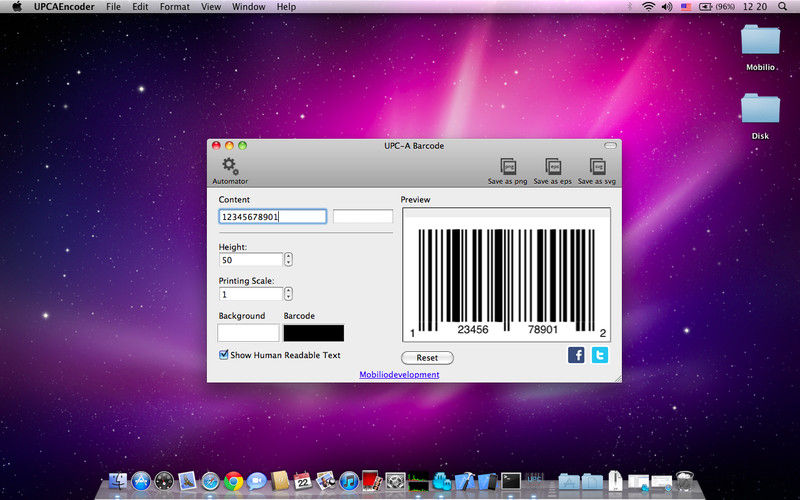Open the File menu
The height and width of the screenshot is (500, 800).
pyautogui.click(x=113, y=7)
